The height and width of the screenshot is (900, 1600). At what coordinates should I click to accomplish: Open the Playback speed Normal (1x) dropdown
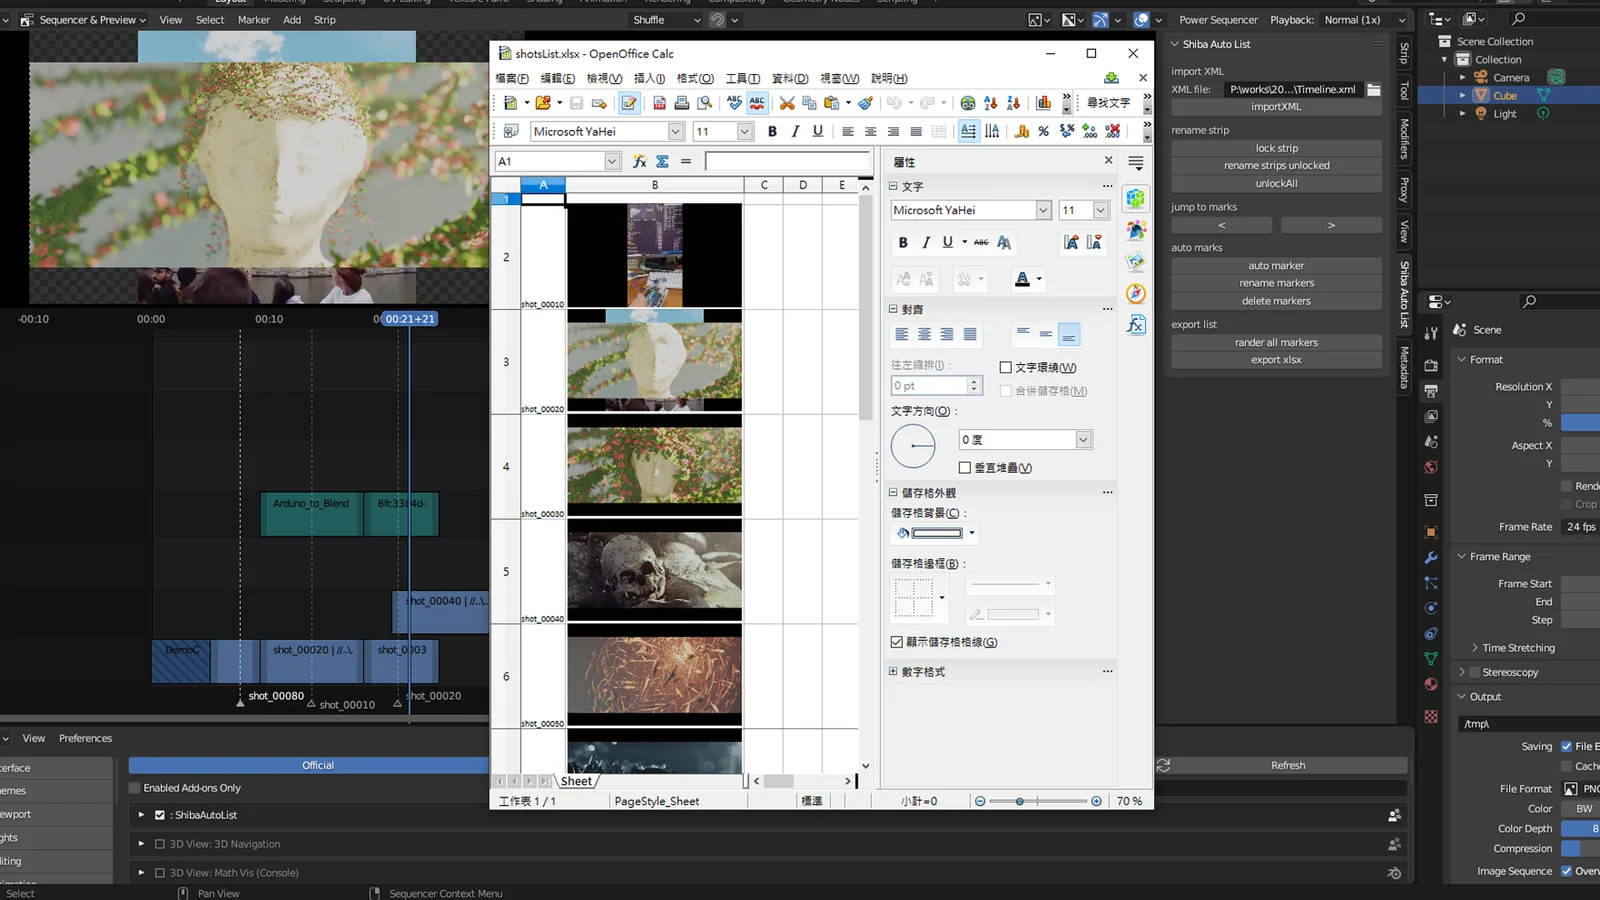(1364, 20)
